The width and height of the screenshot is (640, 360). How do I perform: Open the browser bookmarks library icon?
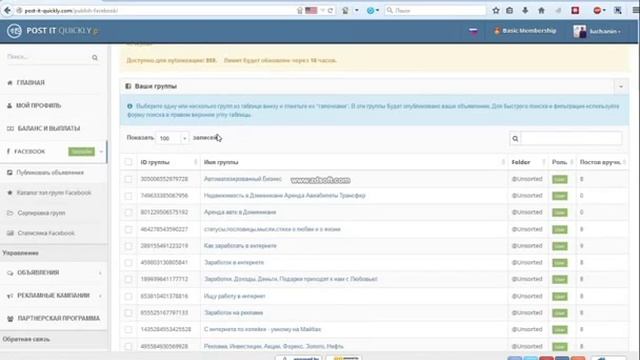tap(509, 11)
